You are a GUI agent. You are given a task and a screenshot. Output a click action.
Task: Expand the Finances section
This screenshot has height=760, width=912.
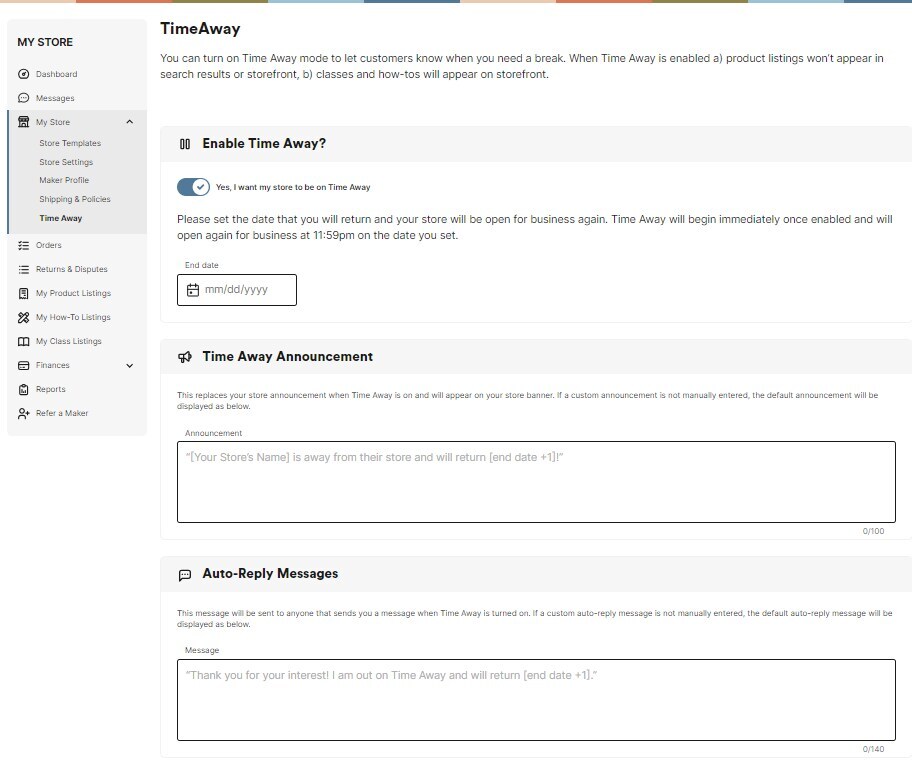pyautogui.click(x=129, y=365)
